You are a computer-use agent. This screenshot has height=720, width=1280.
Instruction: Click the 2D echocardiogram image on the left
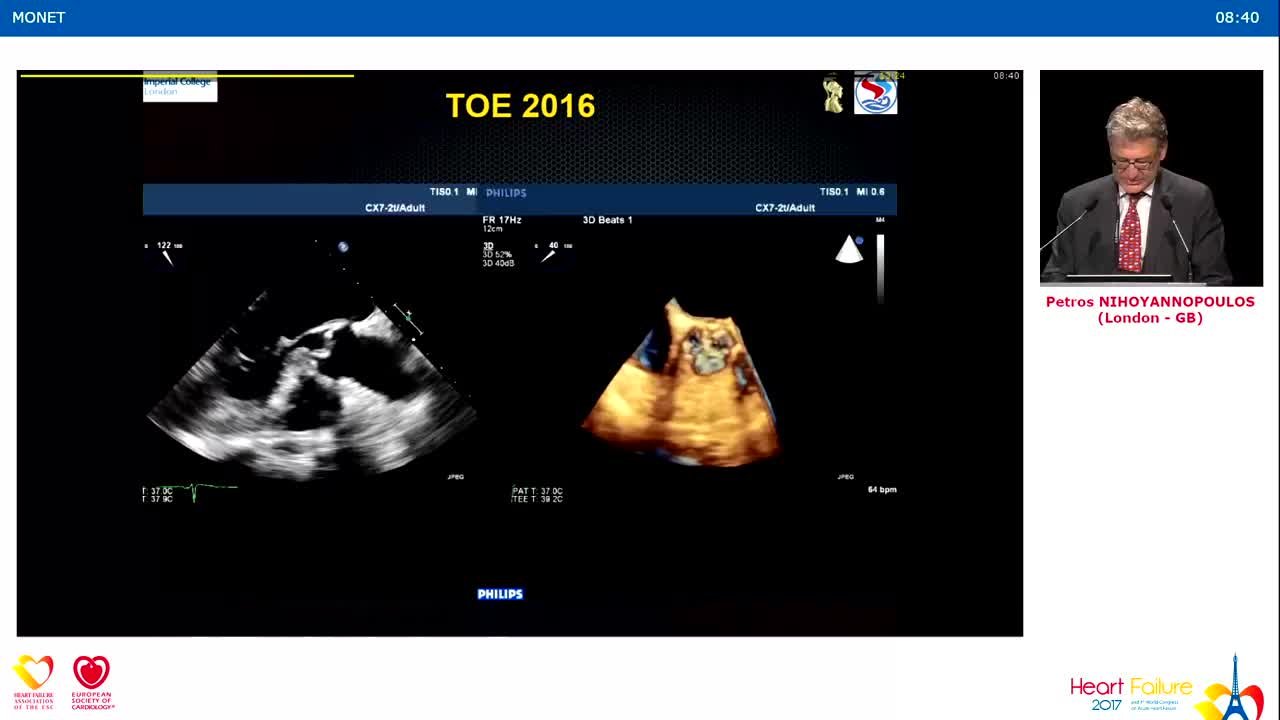pos(310,385)
